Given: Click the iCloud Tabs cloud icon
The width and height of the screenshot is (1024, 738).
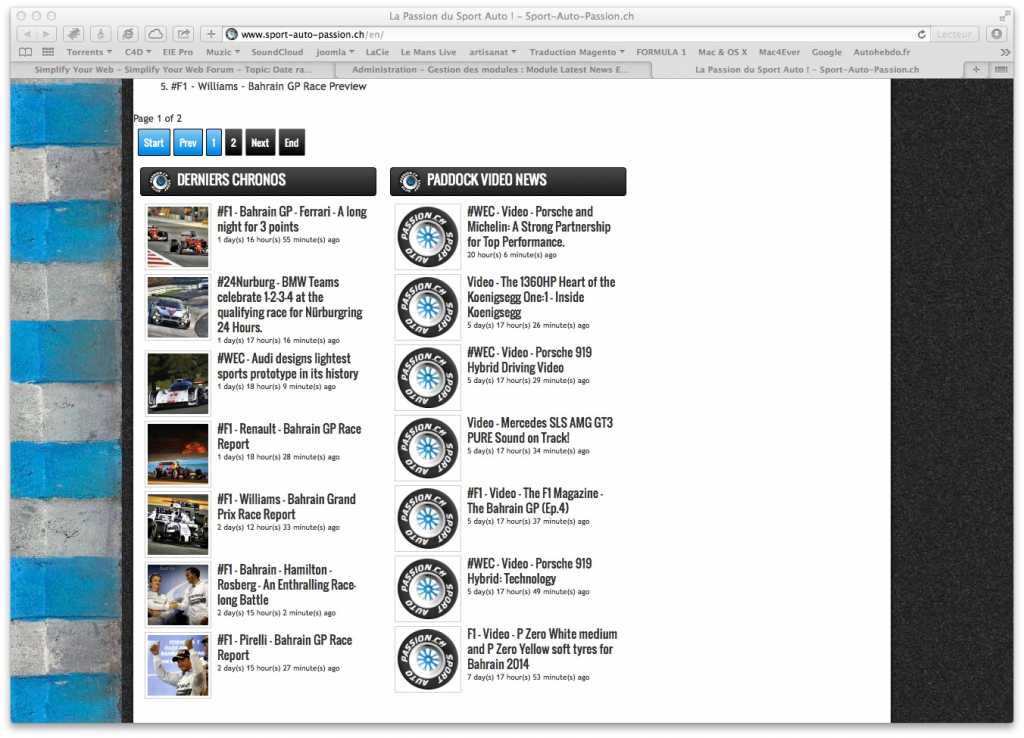Looking at the screenshot, I should [x=155, y=34].
